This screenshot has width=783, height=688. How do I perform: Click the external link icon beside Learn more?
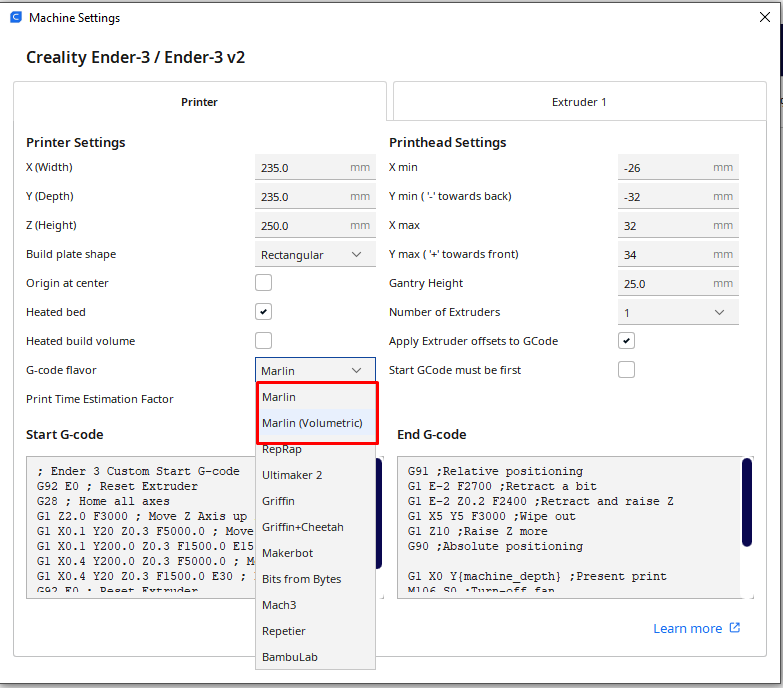734,628
